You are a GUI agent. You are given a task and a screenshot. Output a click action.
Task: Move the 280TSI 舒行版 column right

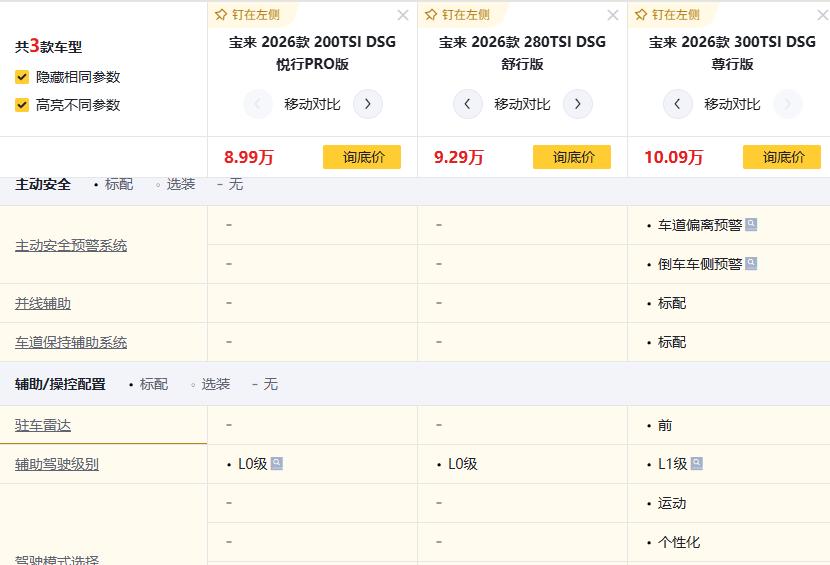578,104
